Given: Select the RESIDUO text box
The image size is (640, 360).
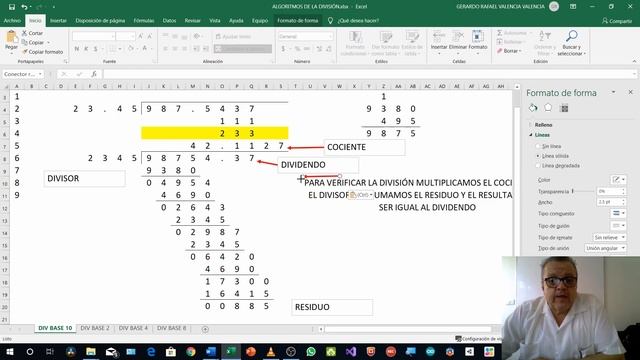Looking at the screenshot, I should click(x=332, y=307).
